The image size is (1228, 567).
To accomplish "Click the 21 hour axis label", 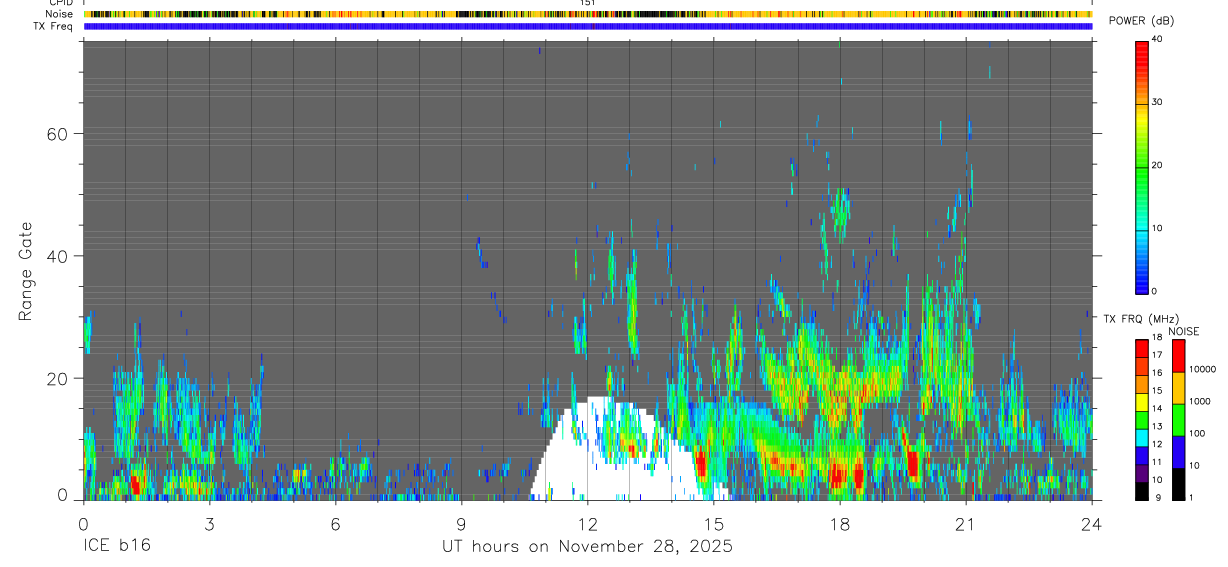I will tap(966, 524).
